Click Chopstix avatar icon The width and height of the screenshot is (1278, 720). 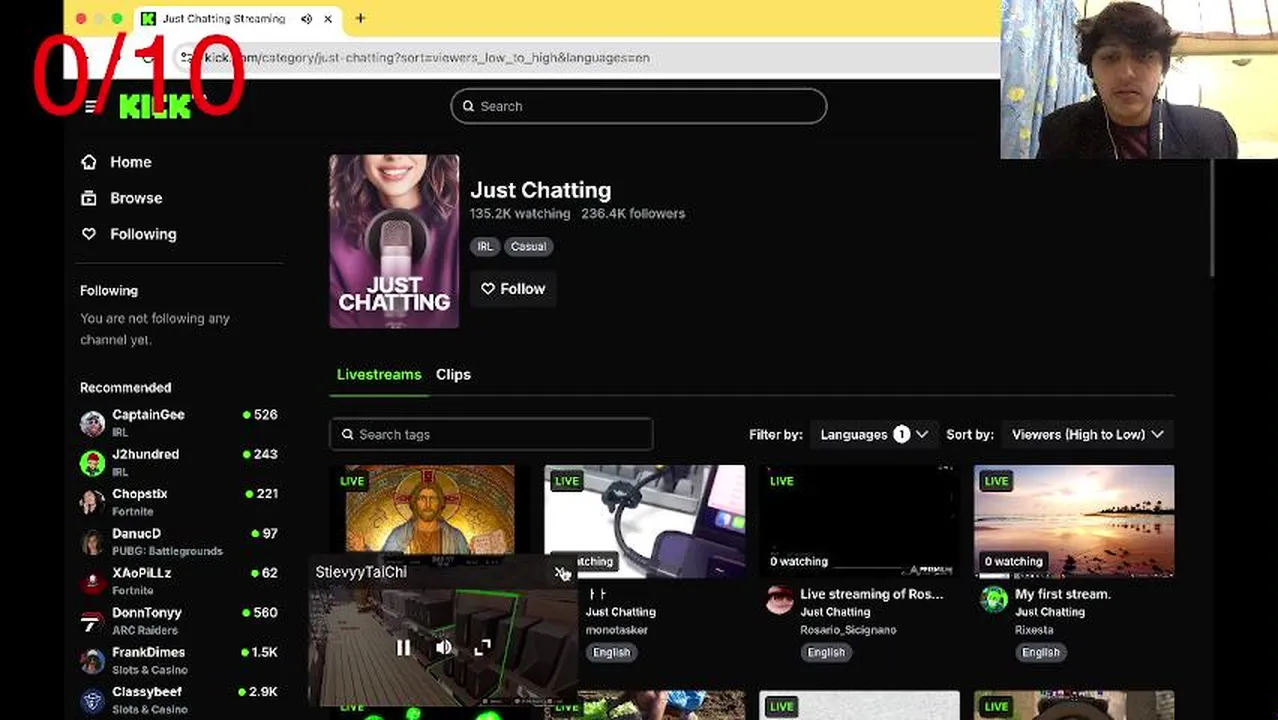(x=92, y=502)
